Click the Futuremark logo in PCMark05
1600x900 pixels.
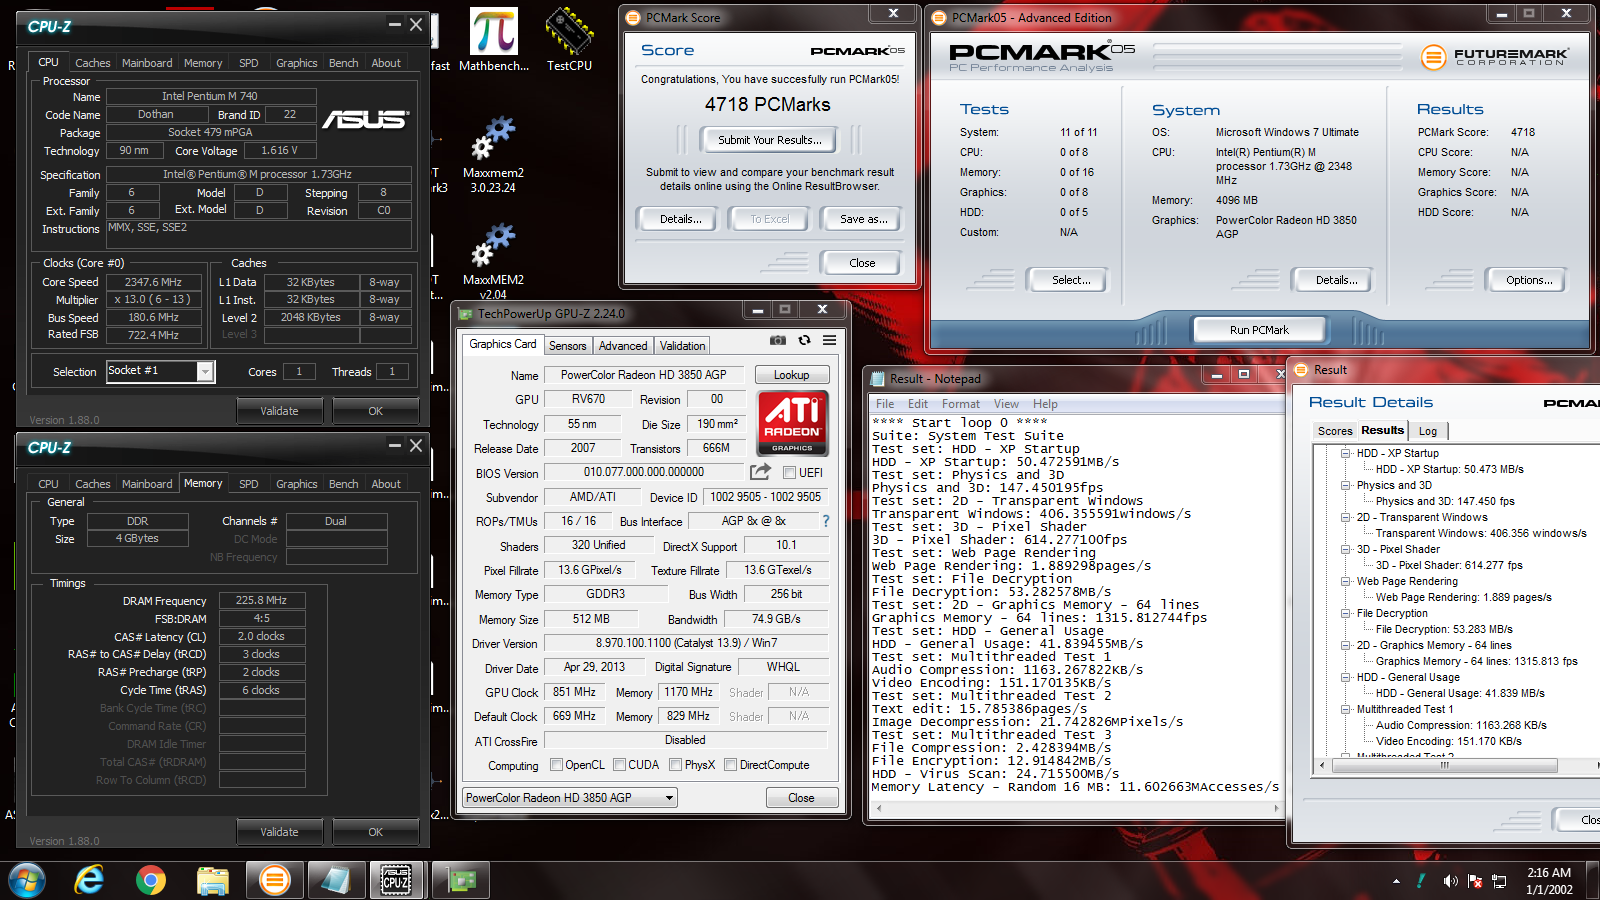point(1495,57)
